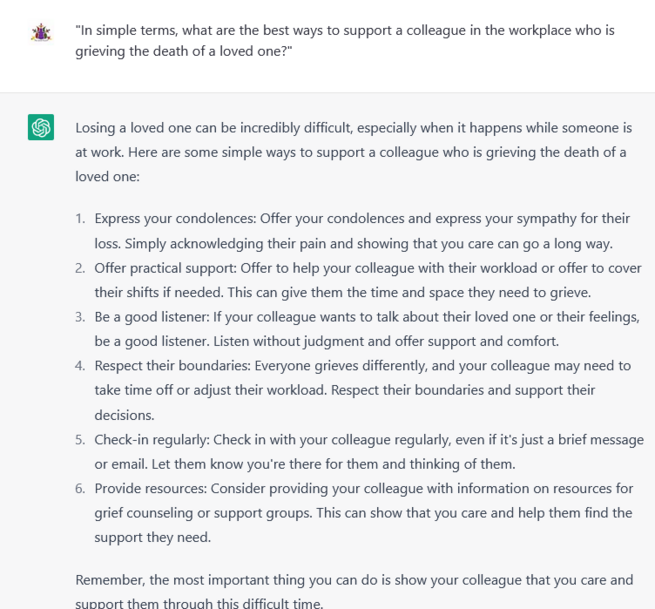
Task: Click 'loved one:' ending the intro paragraph
Action: (107, 177)
